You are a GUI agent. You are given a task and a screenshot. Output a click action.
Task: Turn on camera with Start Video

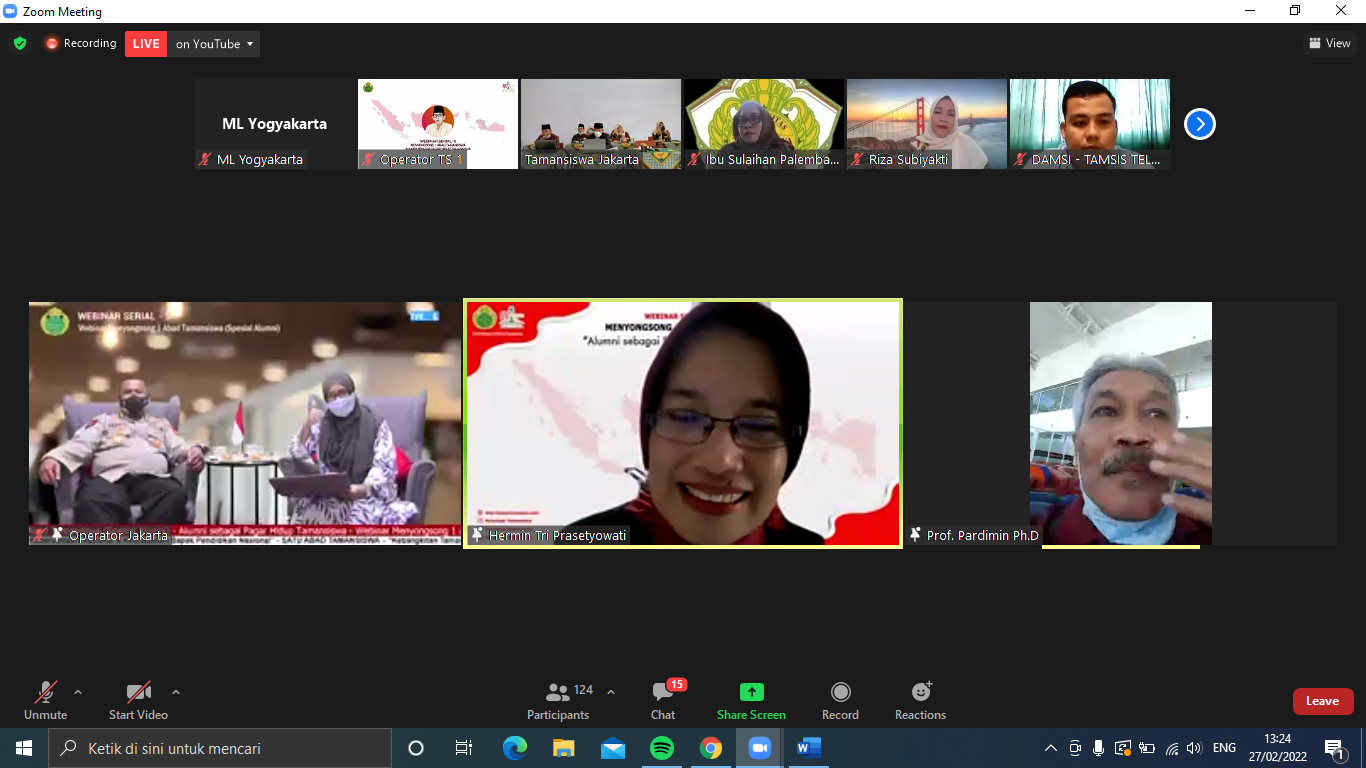(138, 701)
